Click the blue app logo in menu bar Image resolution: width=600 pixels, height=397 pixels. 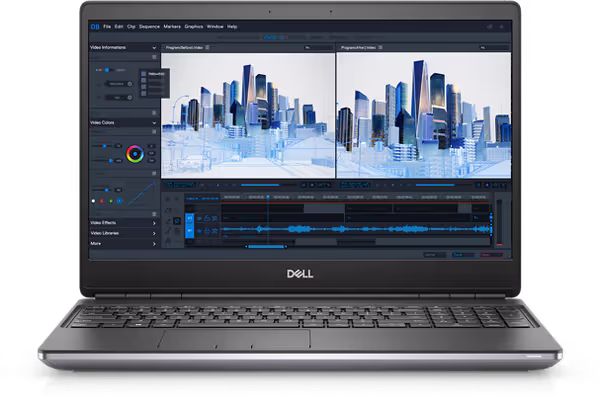(95, 26)
